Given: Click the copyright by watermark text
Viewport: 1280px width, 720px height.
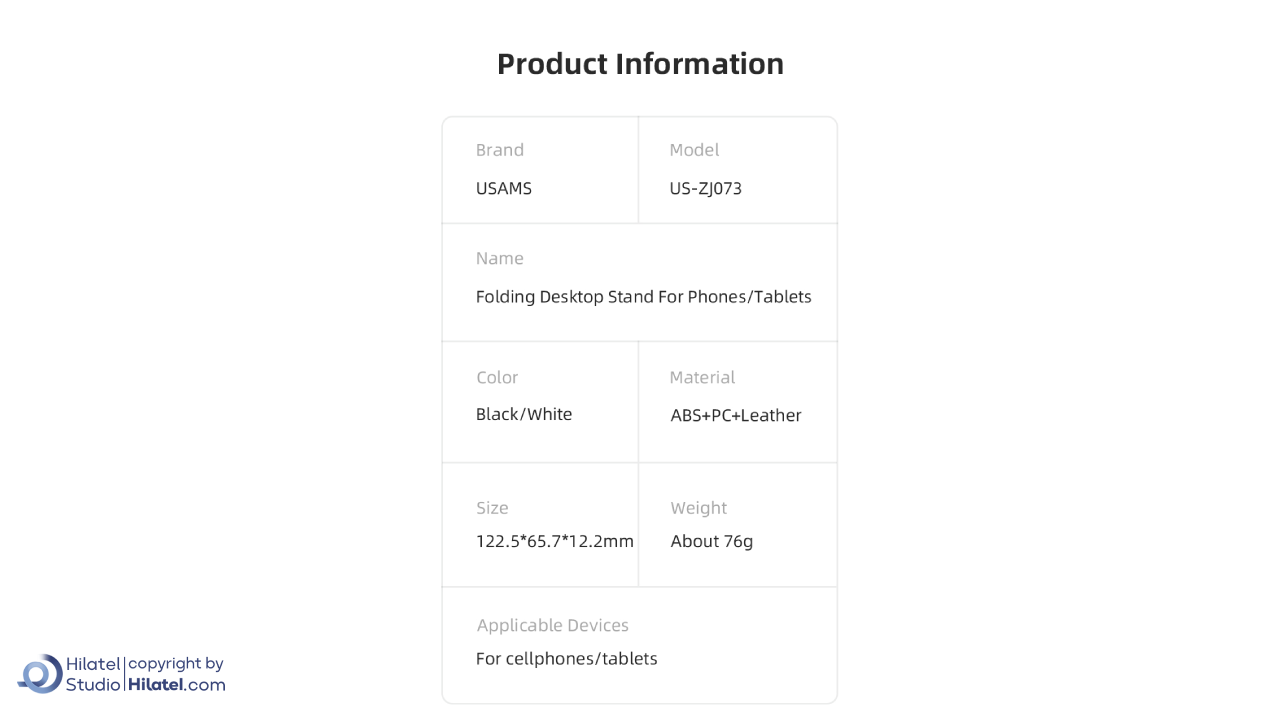Looking at the screenshot, I should (176, 664).
